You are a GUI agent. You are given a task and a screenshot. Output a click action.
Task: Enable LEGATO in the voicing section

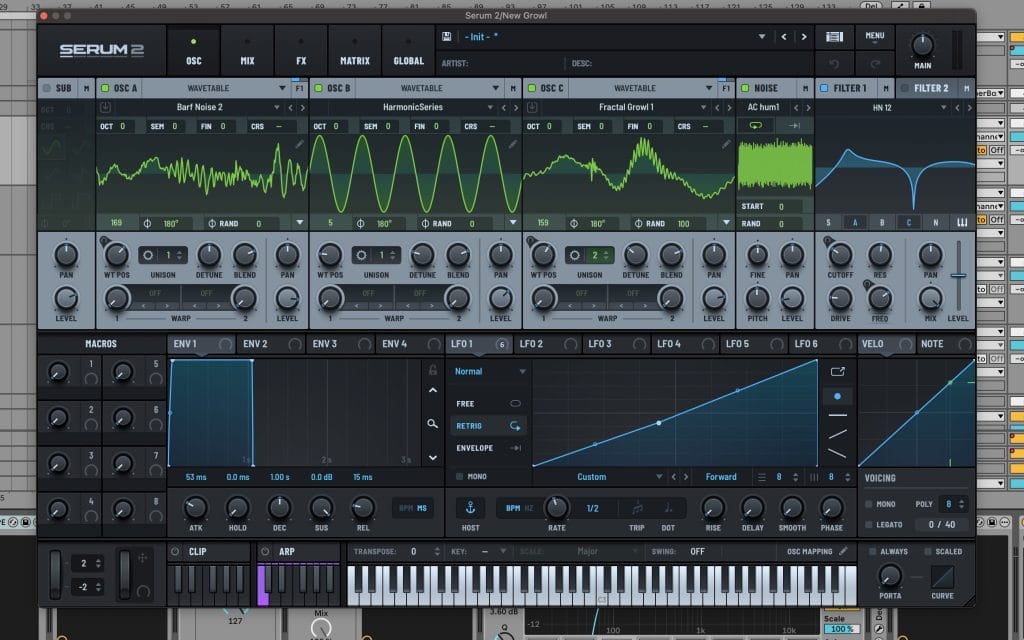pyautogui.click(x=869, y=524)
